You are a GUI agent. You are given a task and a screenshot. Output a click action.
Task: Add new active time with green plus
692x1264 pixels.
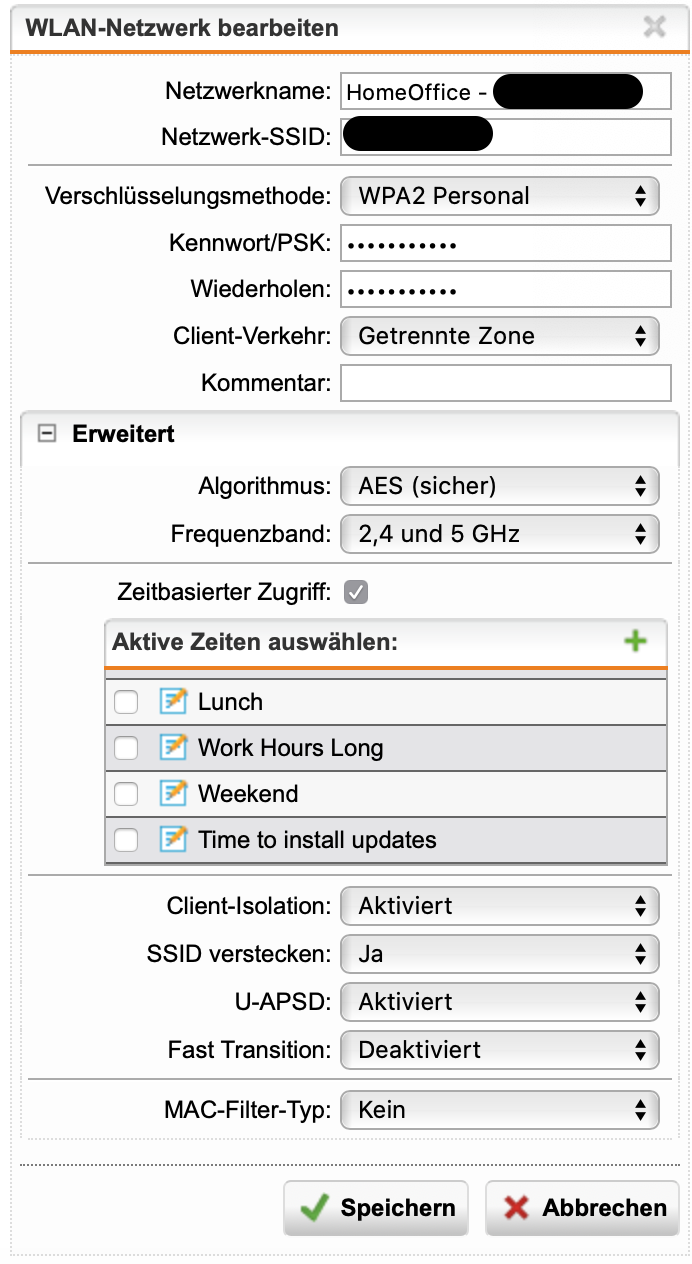pyautogui.click(x=635, y=641)
